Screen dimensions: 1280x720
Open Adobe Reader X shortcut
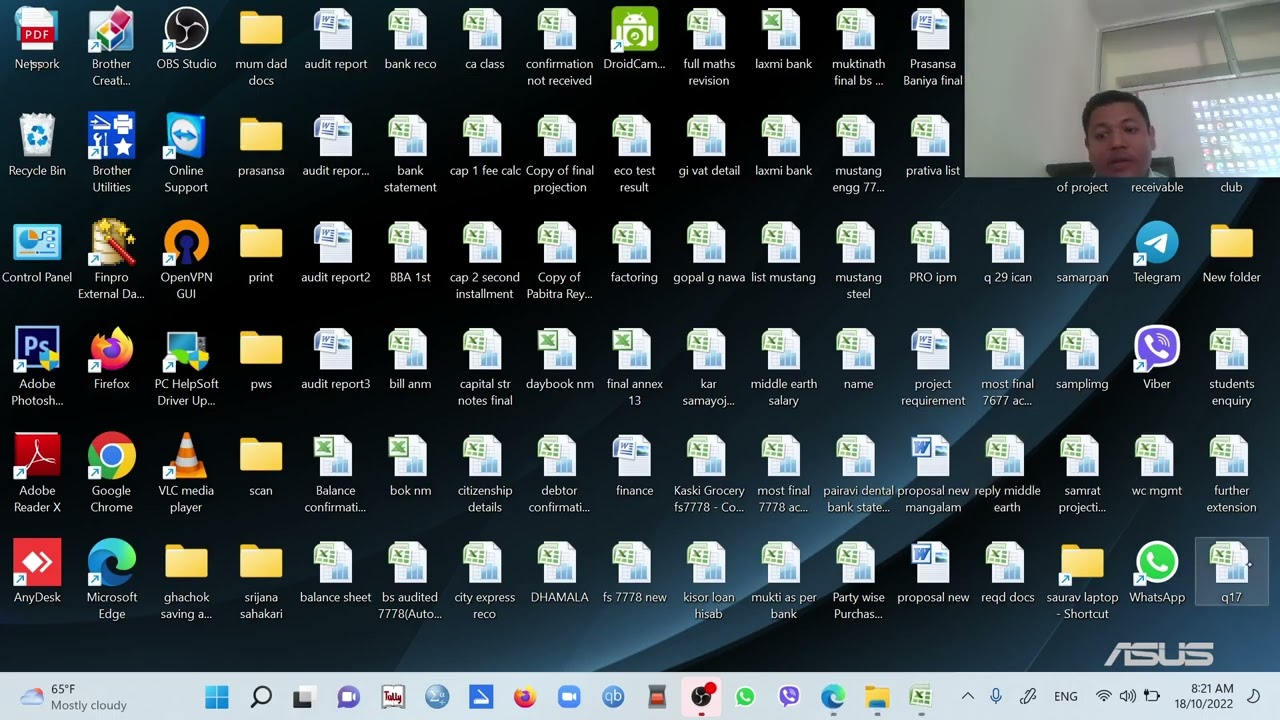point(37,474)
